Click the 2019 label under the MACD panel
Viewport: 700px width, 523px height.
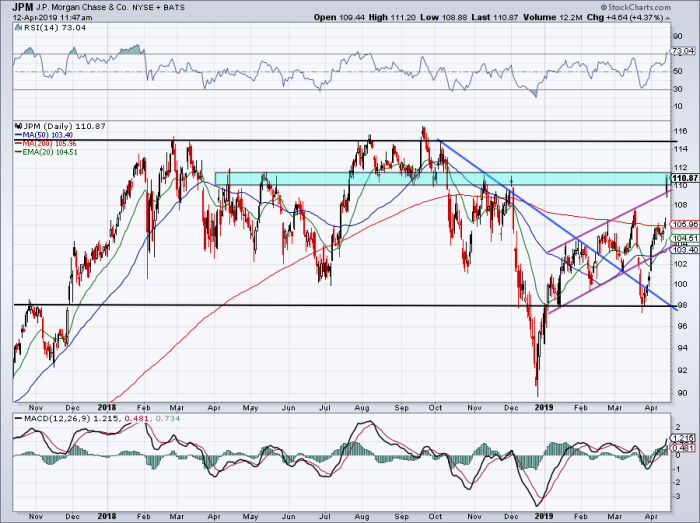pyautogui.click(x=544, y=516)
